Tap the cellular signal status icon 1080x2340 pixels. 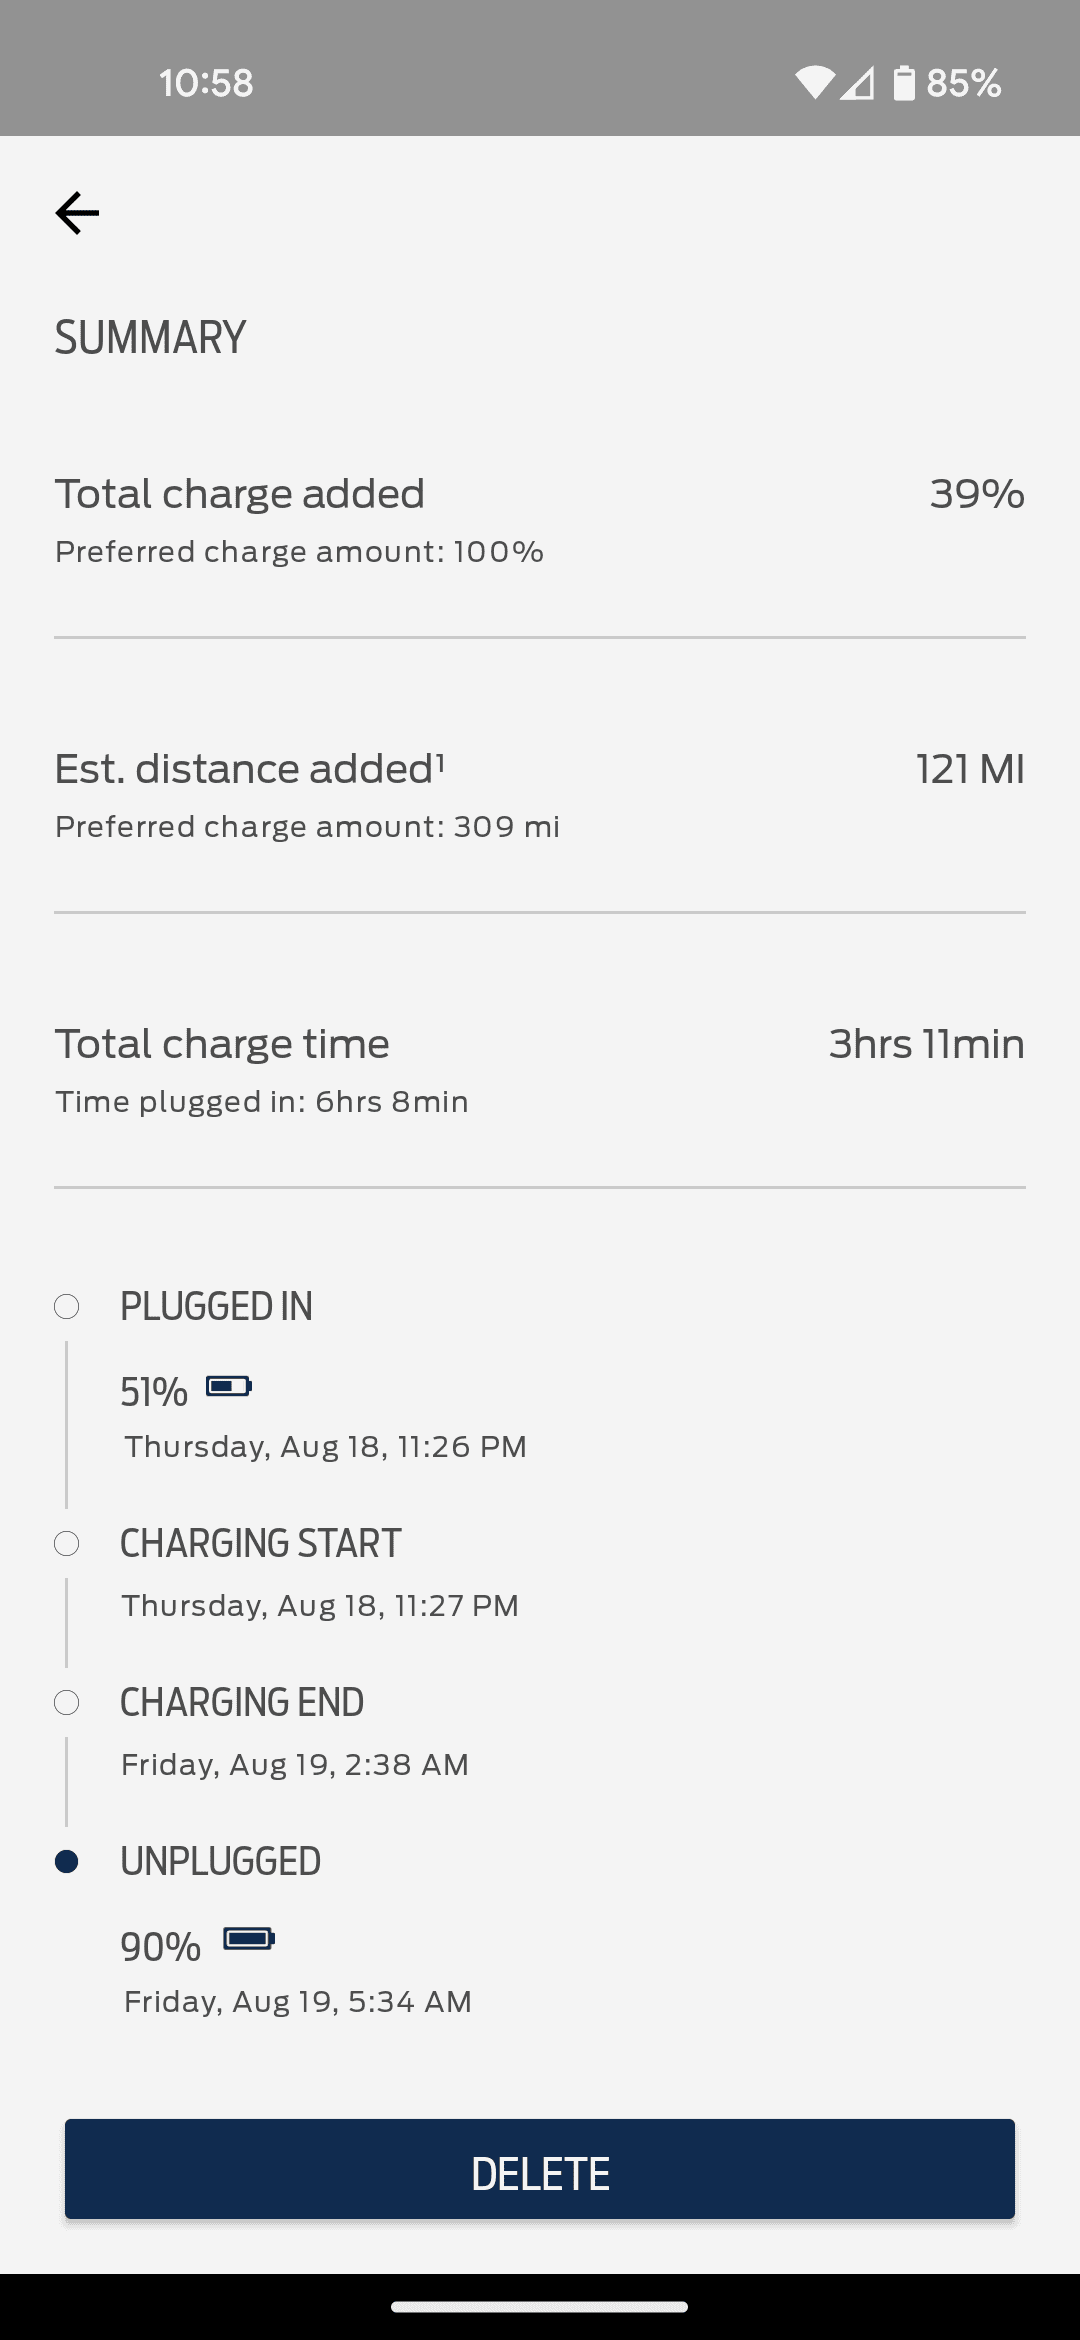[x=857, y=83]
